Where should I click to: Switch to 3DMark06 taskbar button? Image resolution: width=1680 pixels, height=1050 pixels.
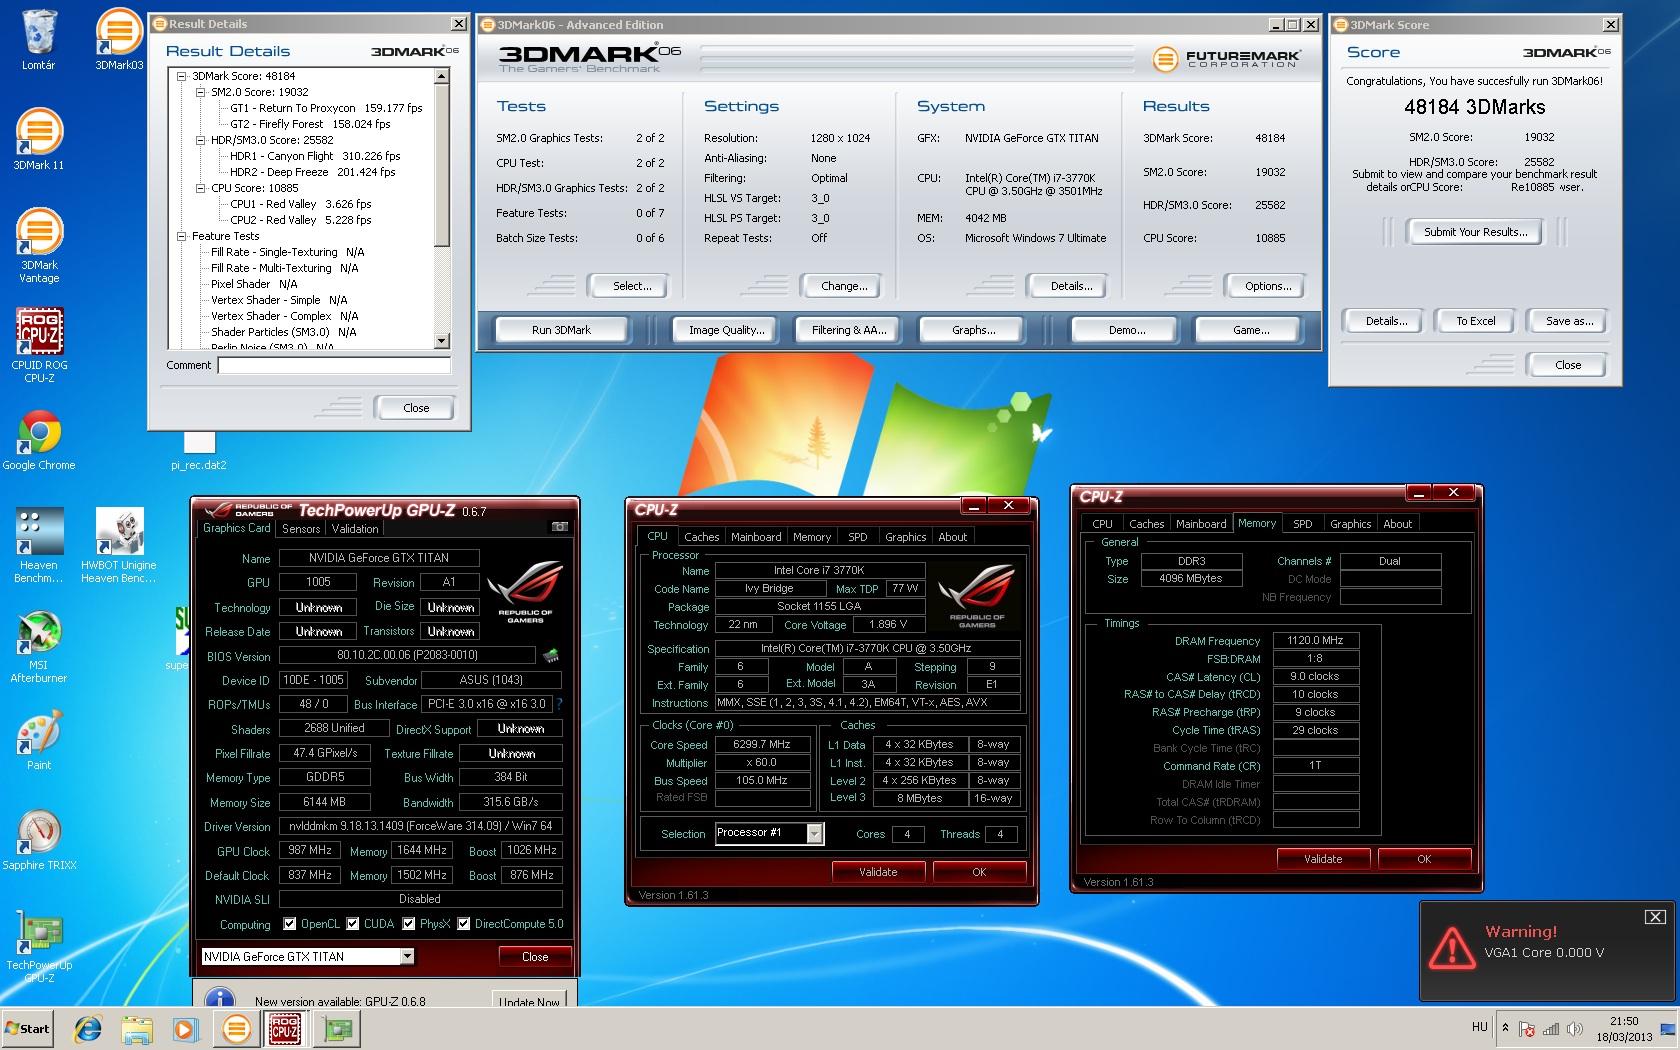pos(236,1029)
